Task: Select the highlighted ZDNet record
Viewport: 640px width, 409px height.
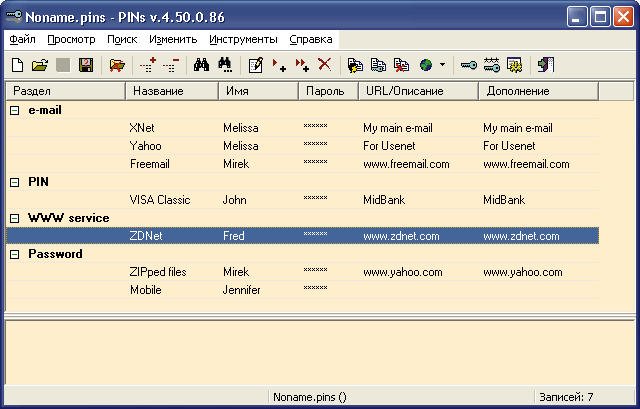Action: (x=302, y=236)
